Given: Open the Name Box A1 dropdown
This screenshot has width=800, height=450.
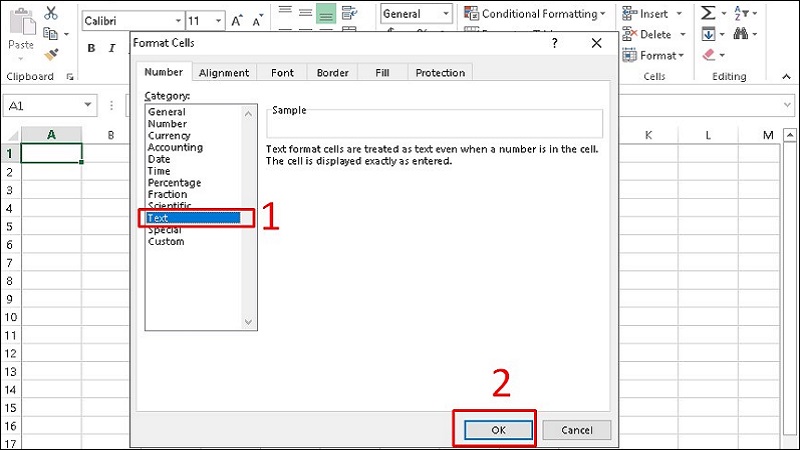Looking at the screenshot, I should [x=88, y=105].
